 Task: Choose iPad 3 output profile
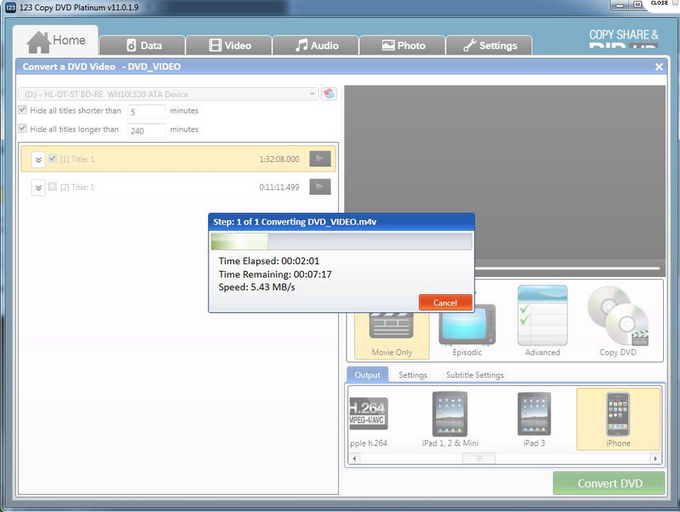click(x=534, y=420)
